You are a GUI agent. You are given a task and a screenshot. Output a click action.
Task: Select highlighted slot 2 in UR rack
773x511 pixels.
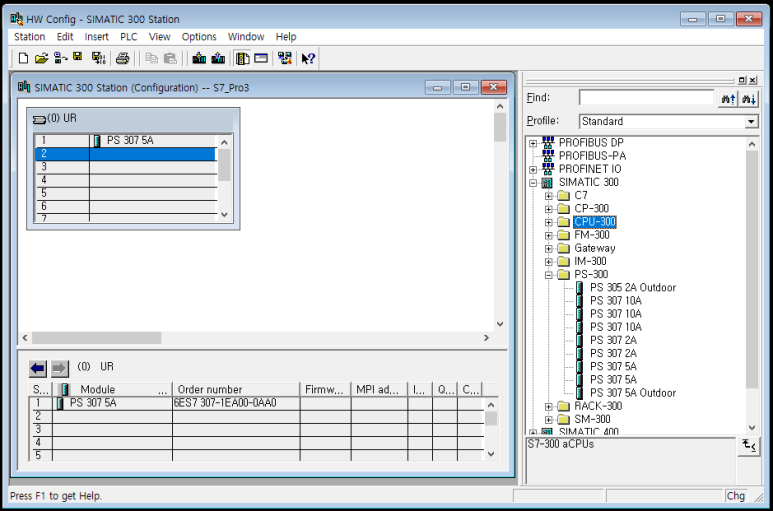pos(126,154)
